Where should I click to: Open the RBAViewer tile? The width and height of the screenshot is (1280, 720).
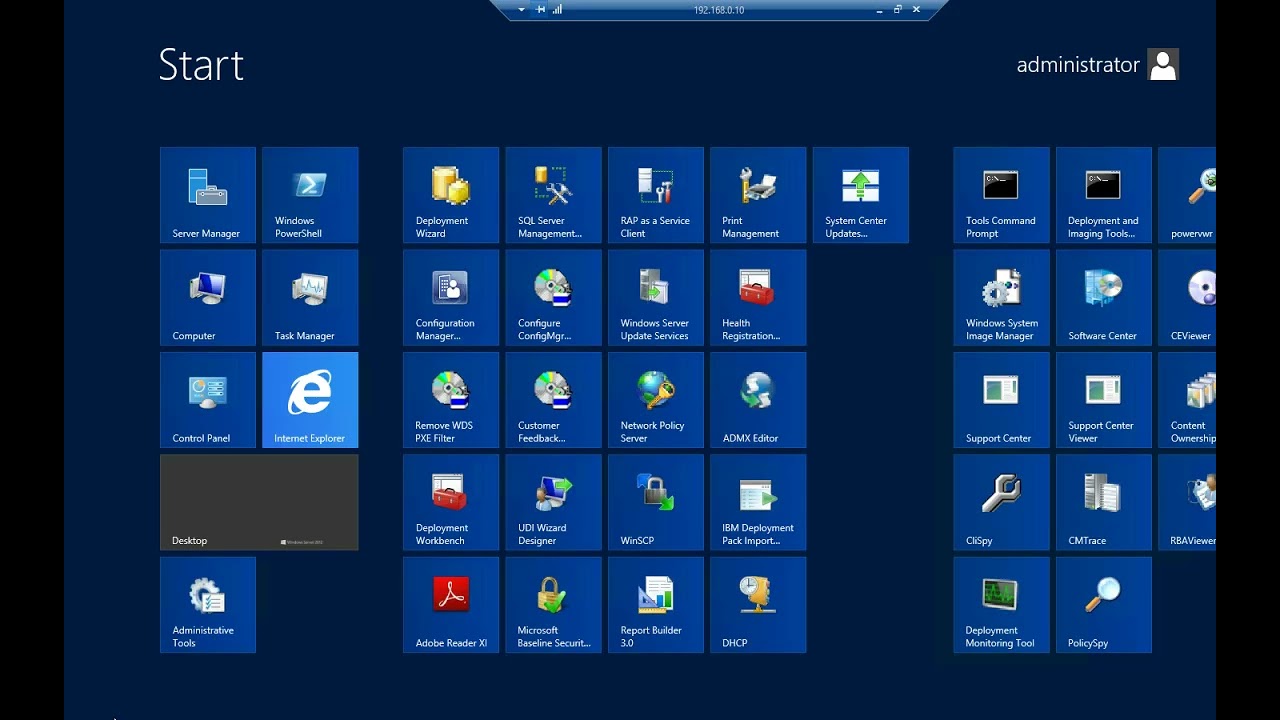1187,502
